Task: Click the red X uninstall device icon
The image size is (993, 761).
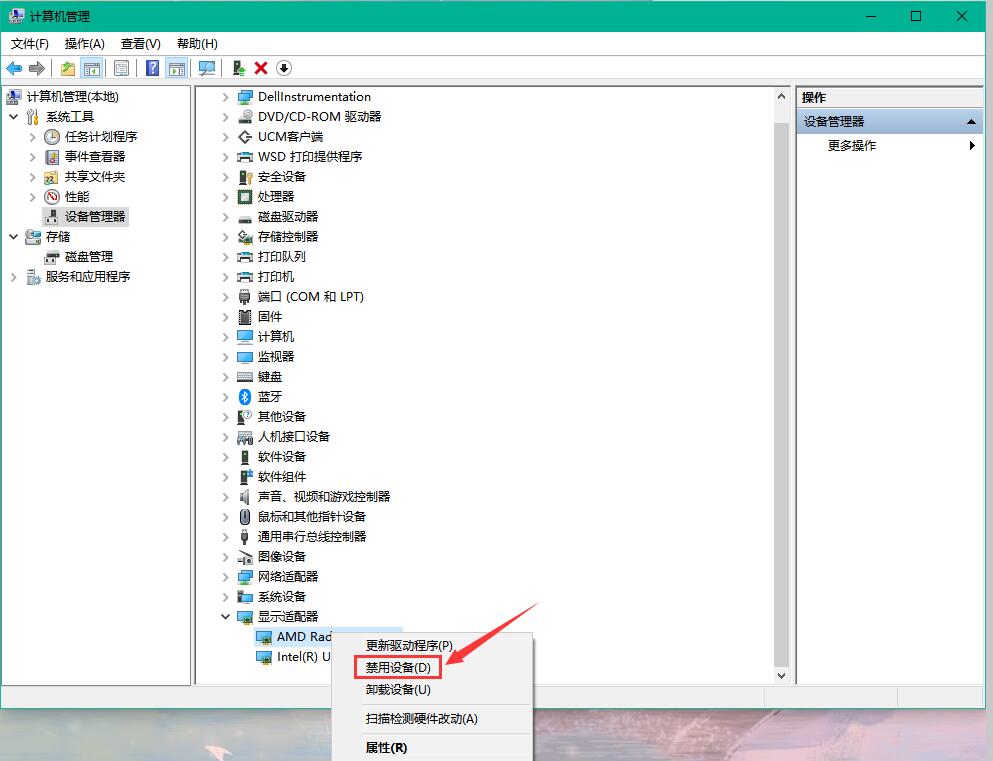Action: [x=261, y=68]
